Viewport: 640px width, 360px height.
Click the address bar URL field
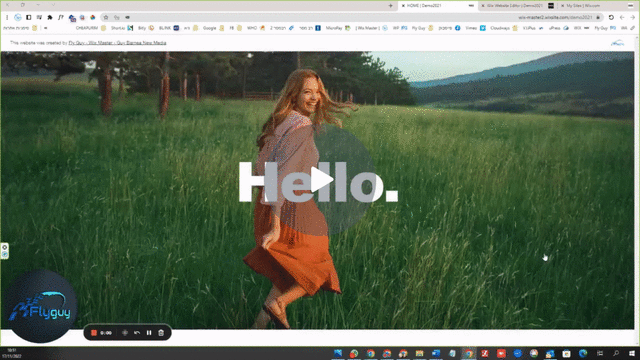point(351,17)
